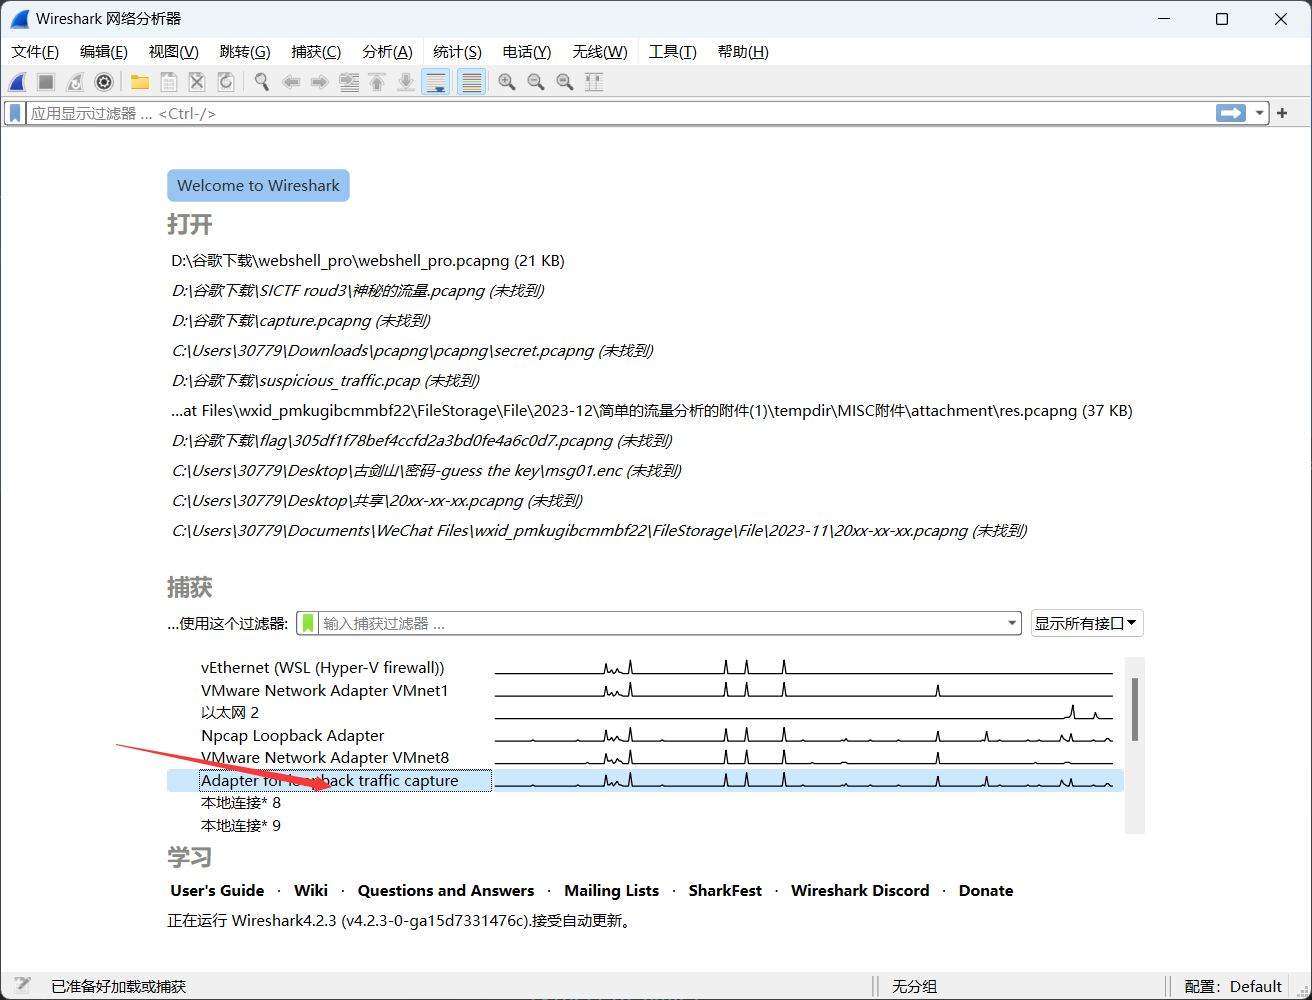Click the zoom in toolbar icon
Viewport: 1312px width, 1000px height.
tap(507, 82)
